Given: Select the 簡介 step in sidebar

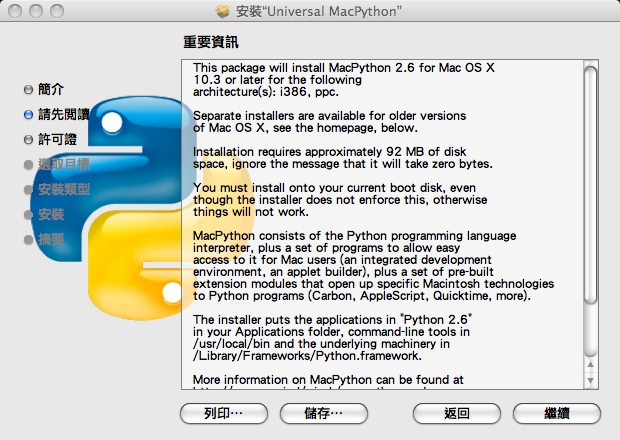Looking at the screenshot, I should pos(51,89).
